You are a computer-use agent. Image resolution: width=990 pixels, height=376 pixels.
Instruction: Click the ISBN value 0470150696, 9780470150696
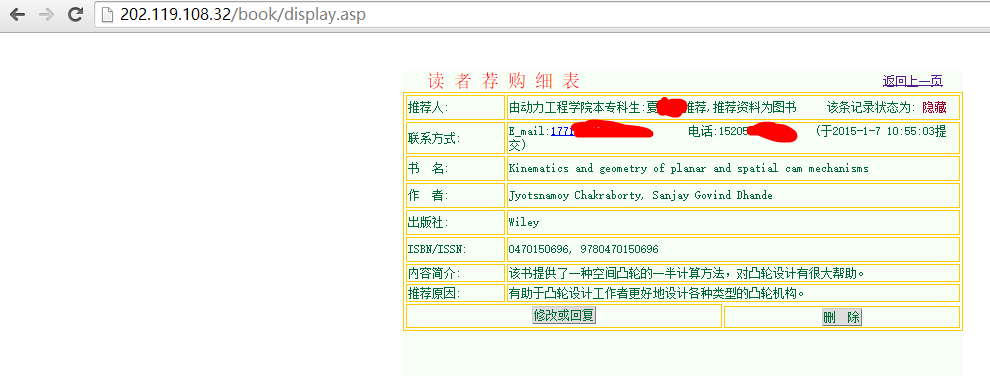pos(583,249)
